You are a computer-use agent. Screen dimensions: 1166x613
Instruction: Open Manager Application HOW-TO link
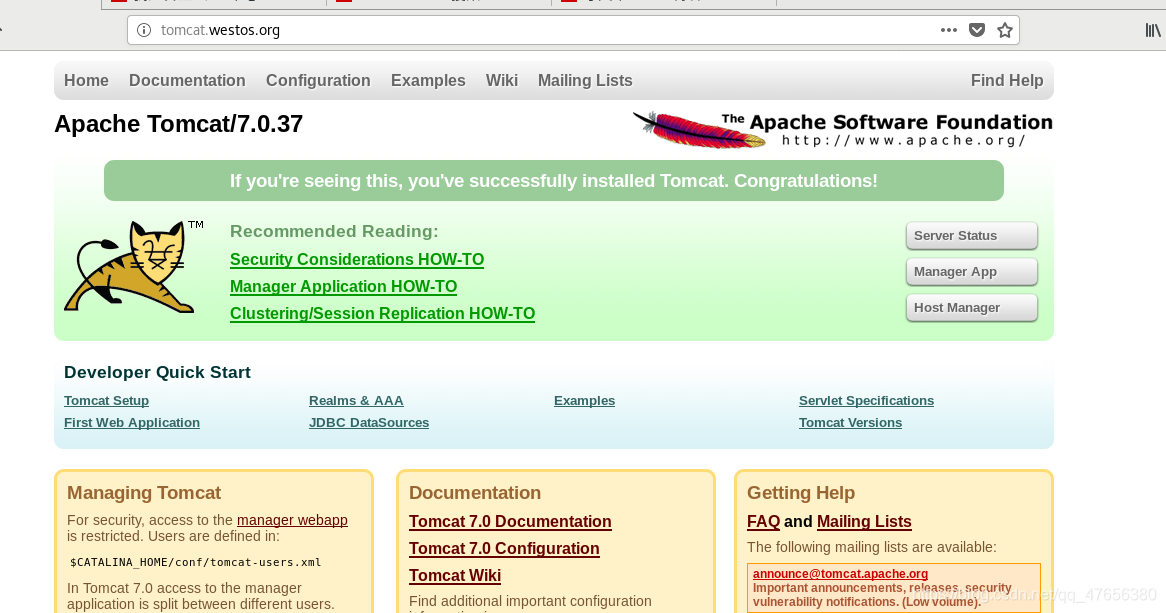pyautogui.click(x=344, y=286)
